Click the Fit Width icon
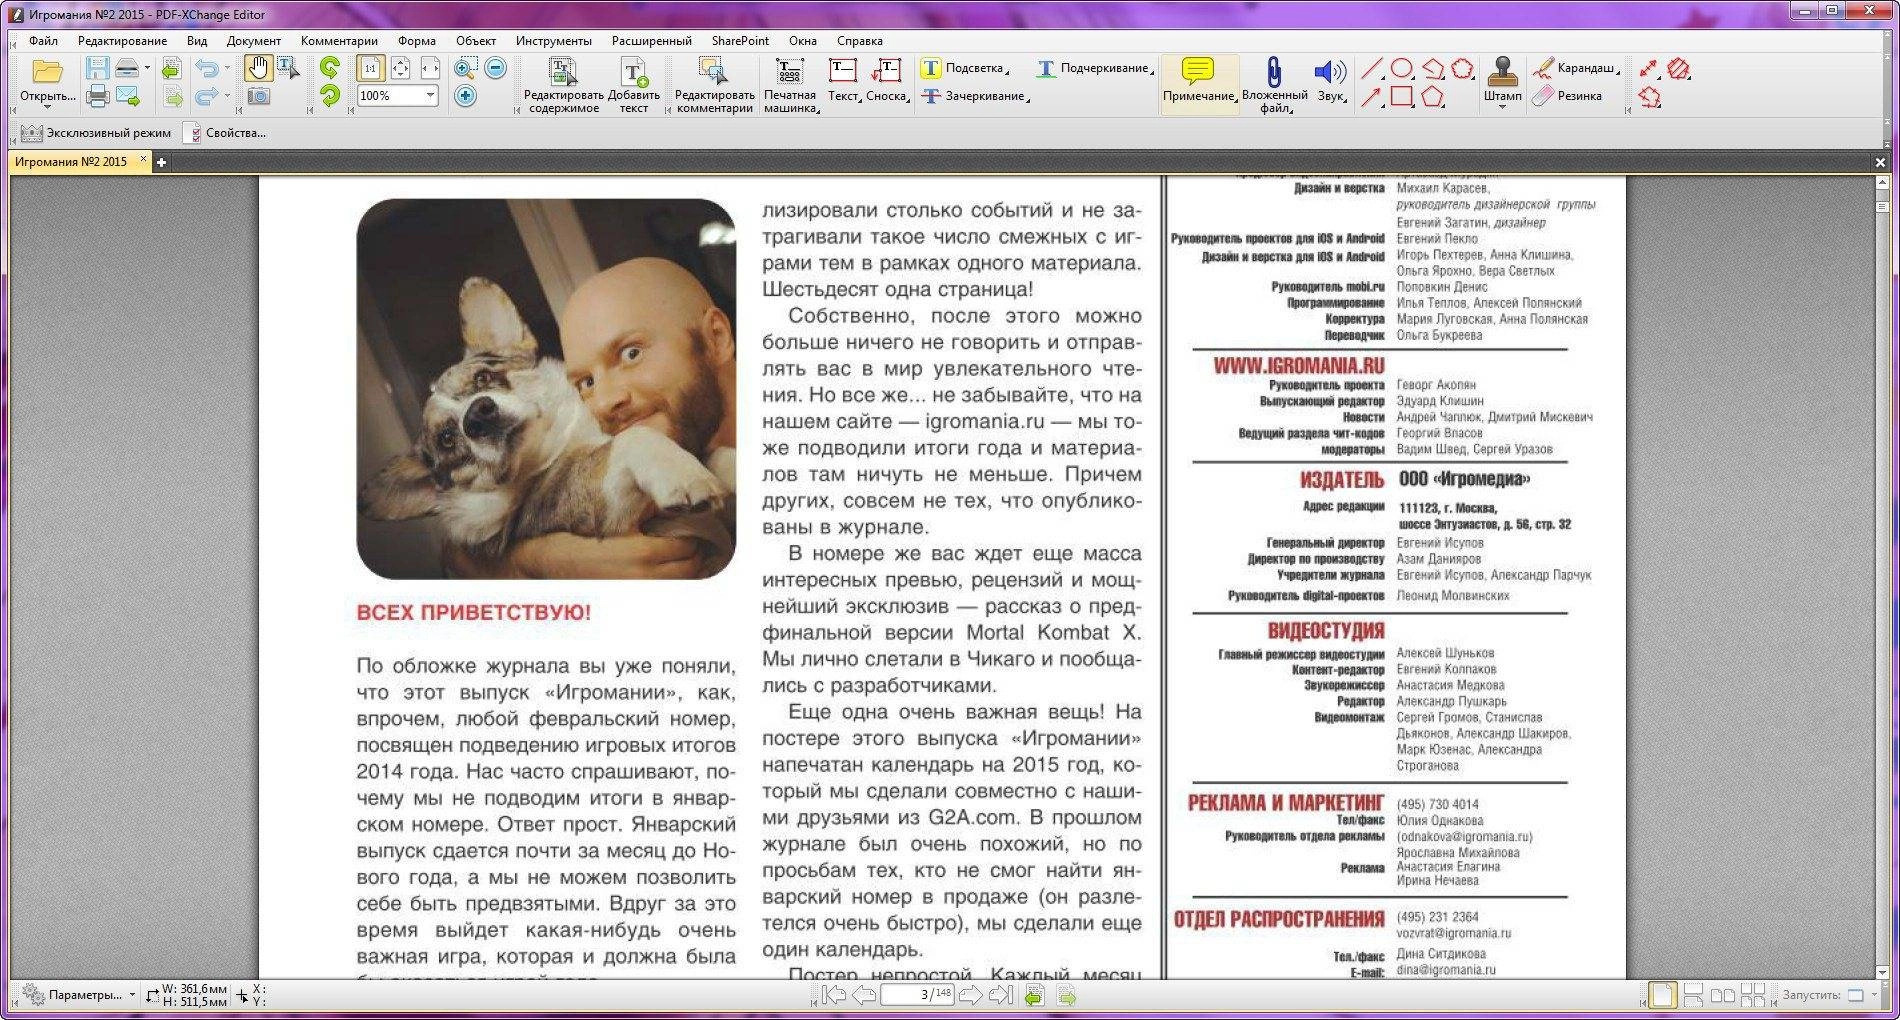 pos(430,68)
